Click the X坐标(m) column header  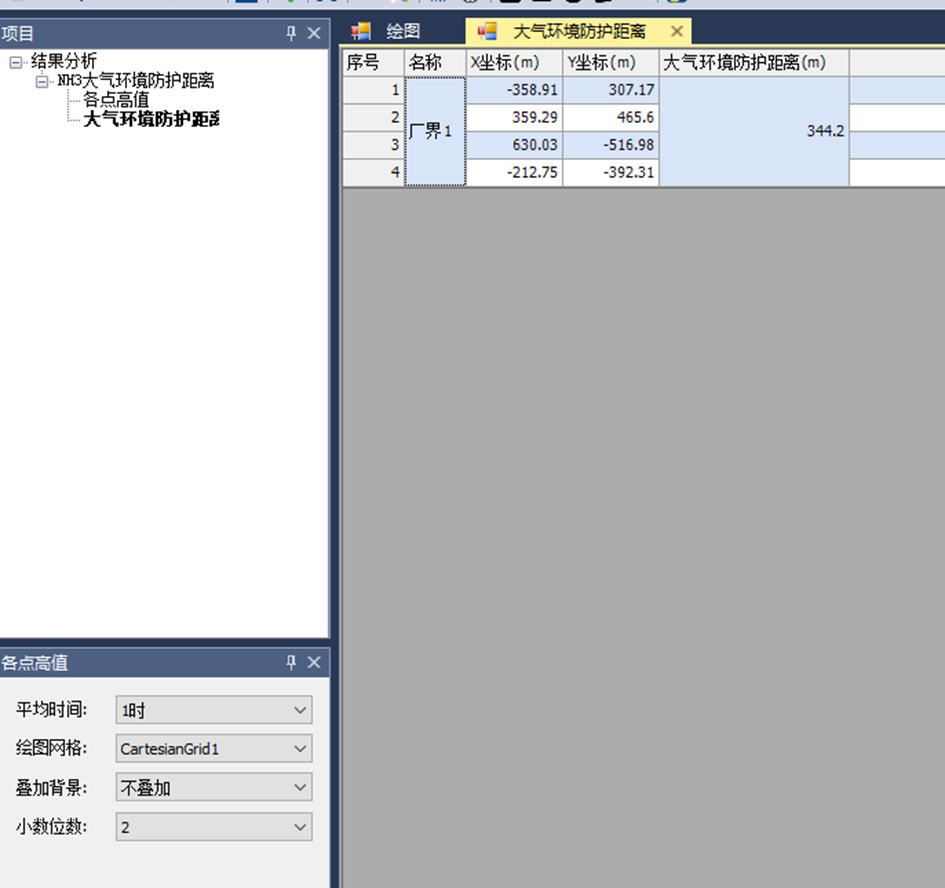coord(513,63)
